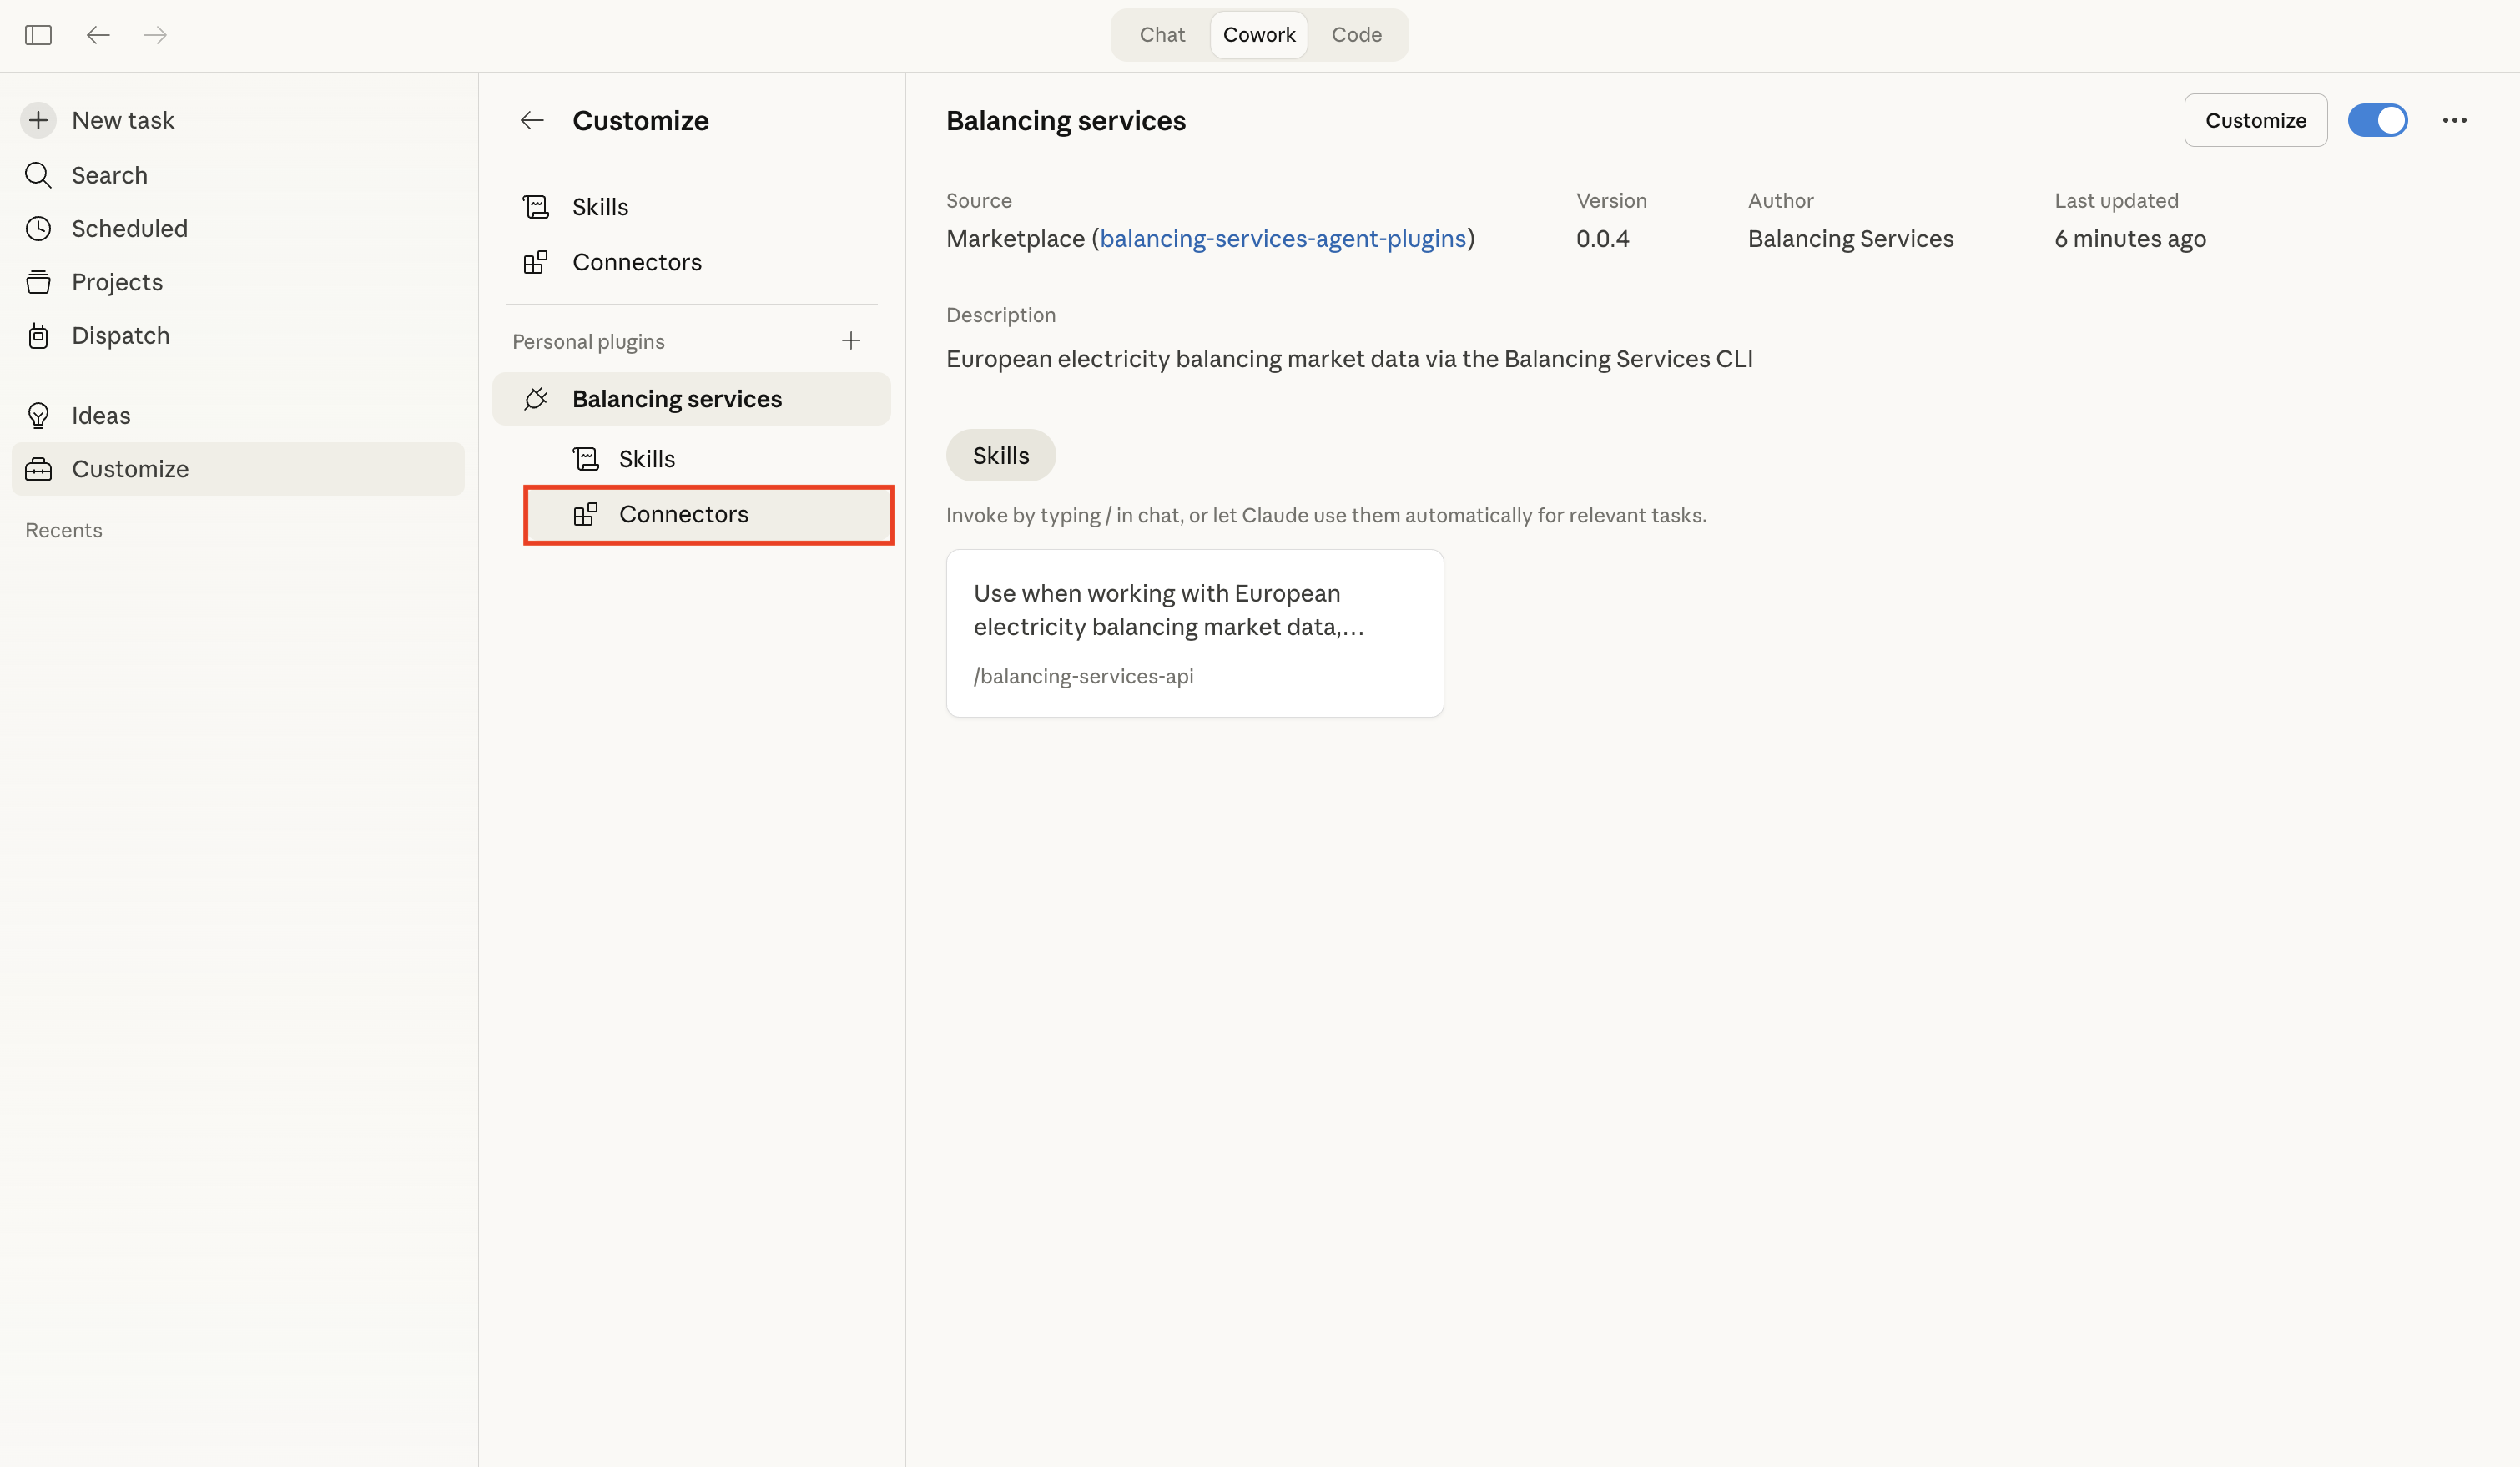
Task: Open the Projects section
Action: (x=117, y=282)
